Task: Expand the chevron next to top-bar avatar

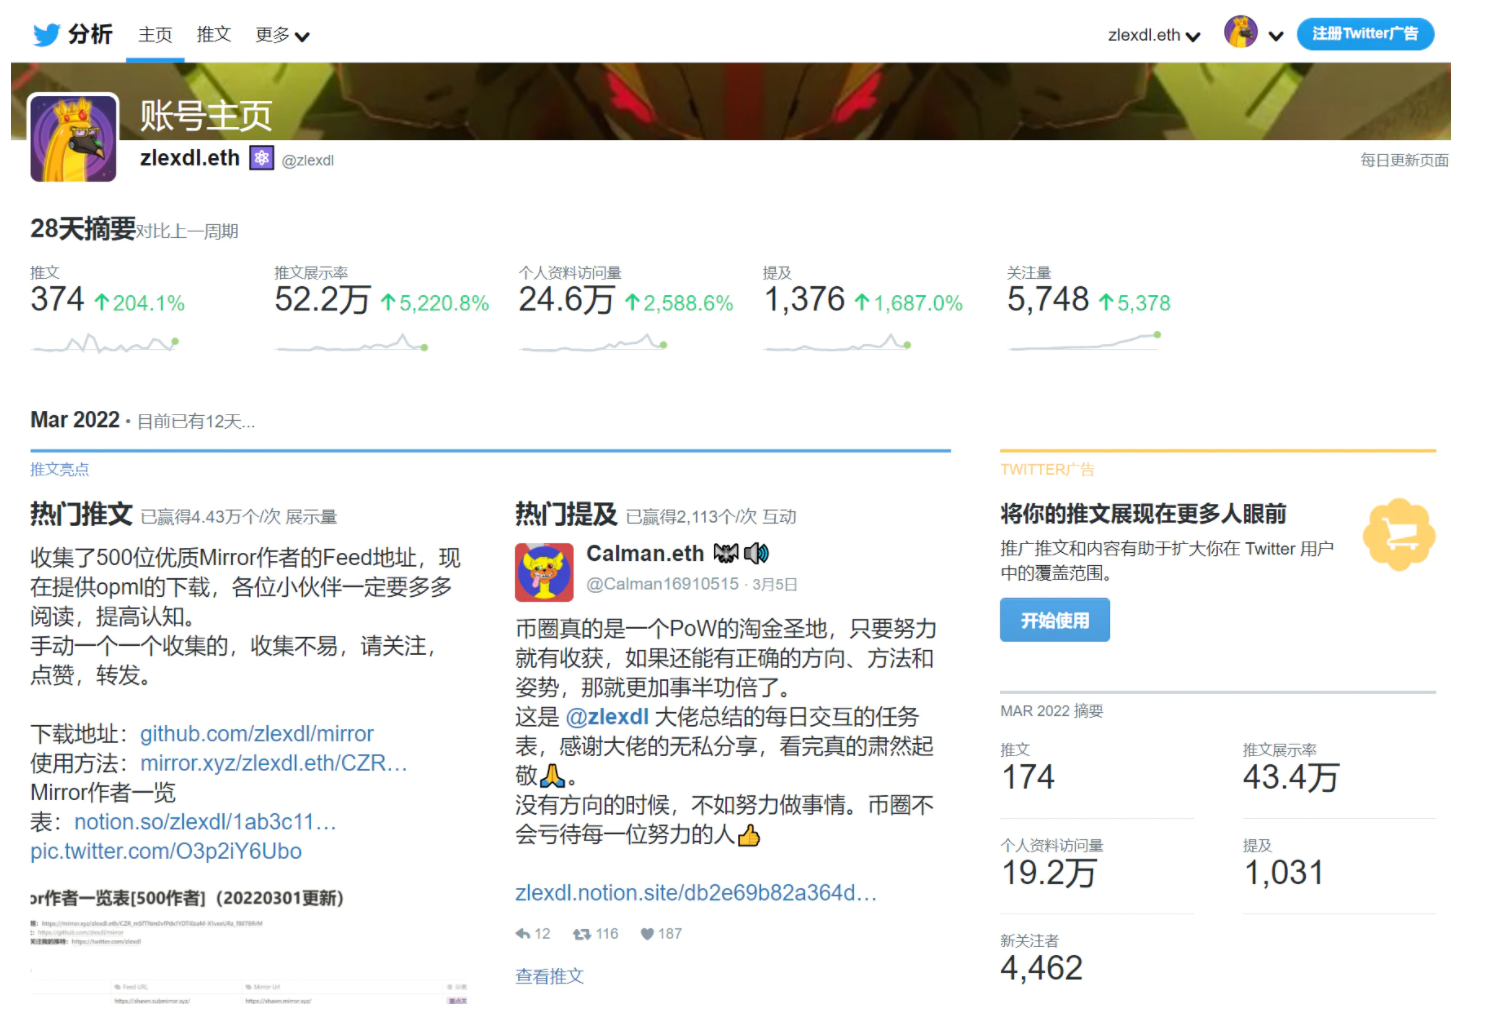Action: (x=1276, y=36)
